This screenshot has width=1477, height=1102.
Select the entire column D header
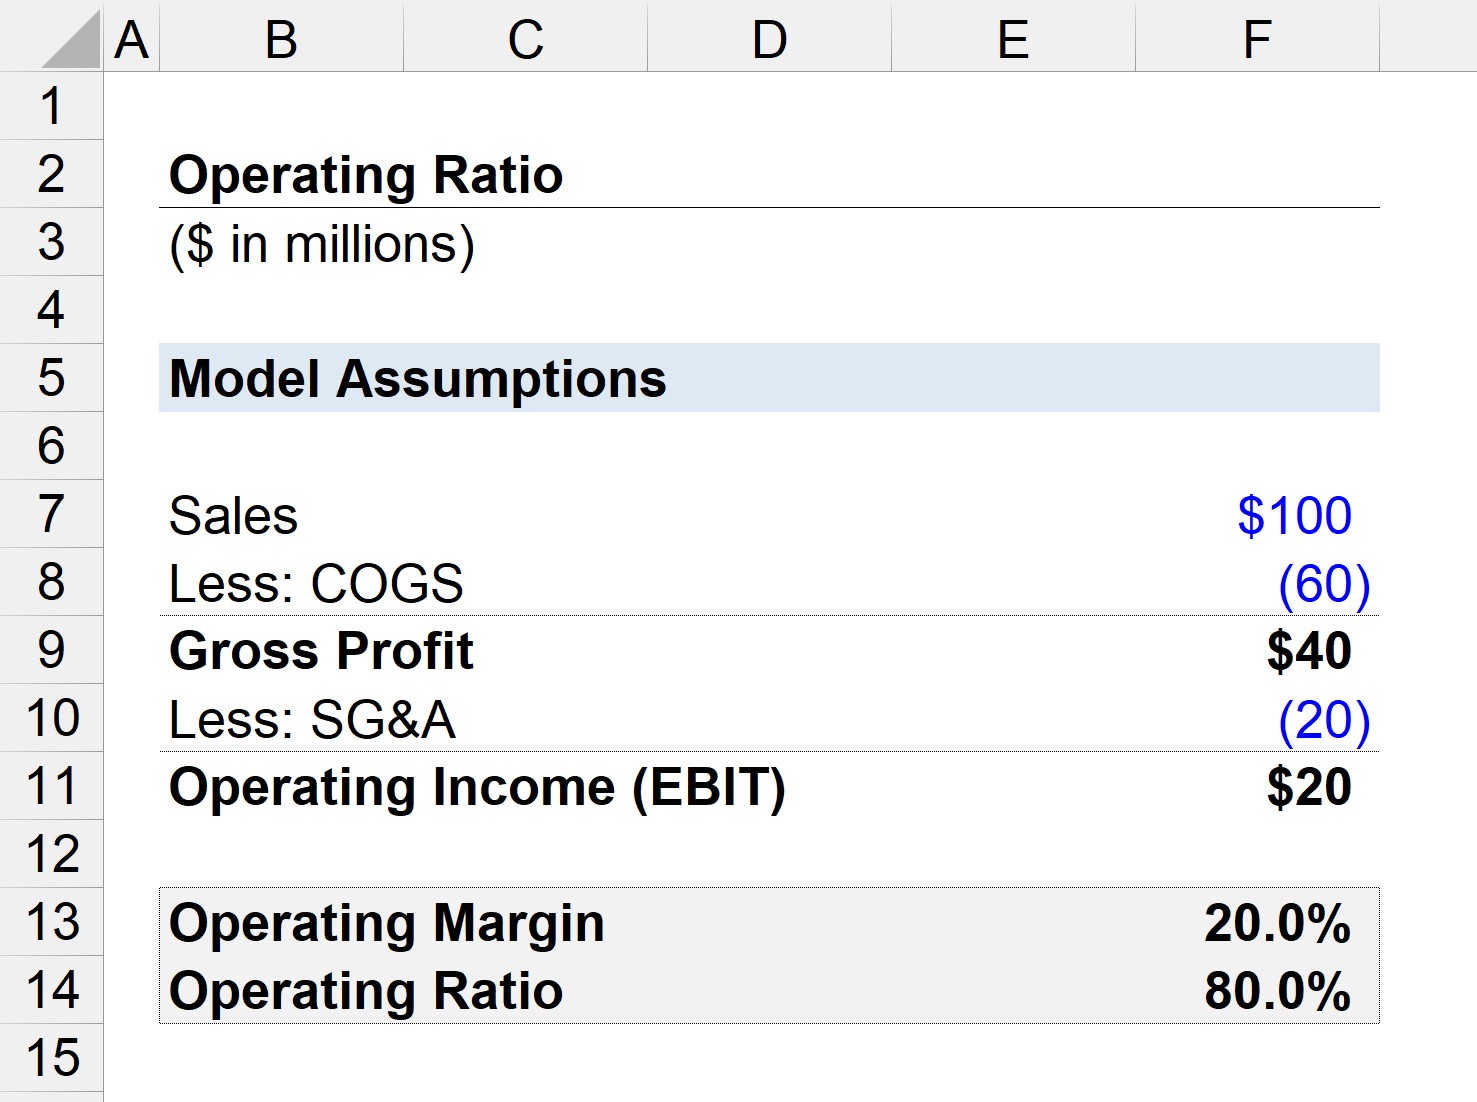(768, 40)
